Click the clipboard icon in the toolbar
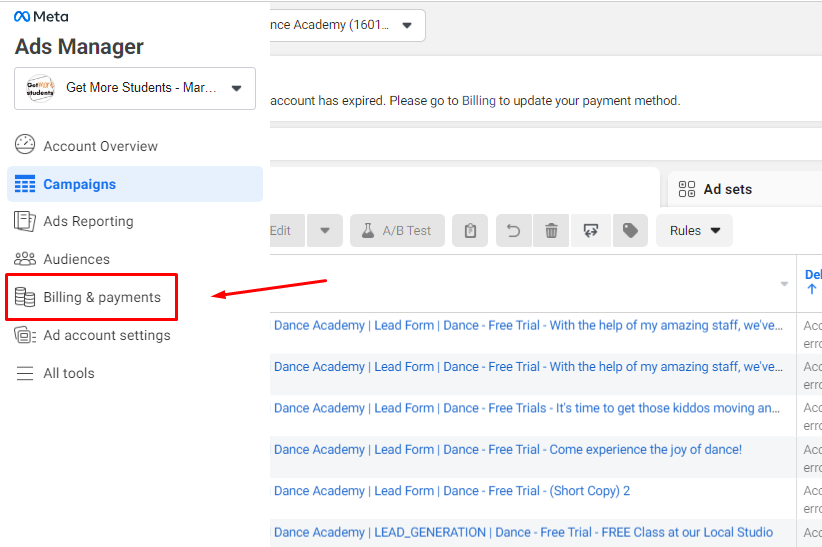This screenshot has height=547, width=822. pos(470,230)
